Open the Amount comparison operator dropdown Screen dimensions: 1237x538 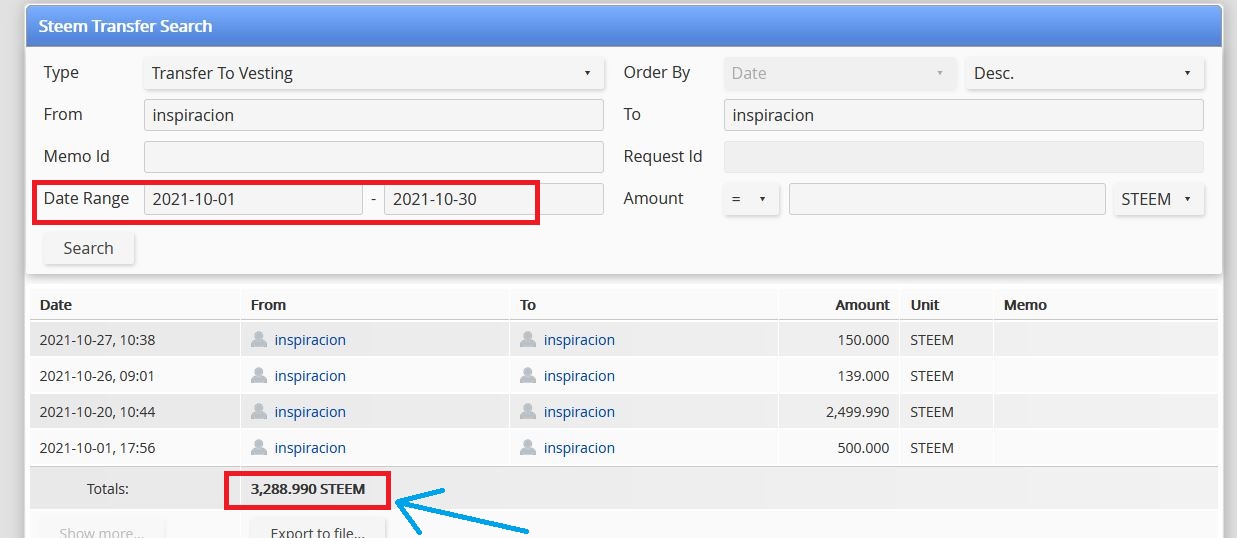pos(751,199)
